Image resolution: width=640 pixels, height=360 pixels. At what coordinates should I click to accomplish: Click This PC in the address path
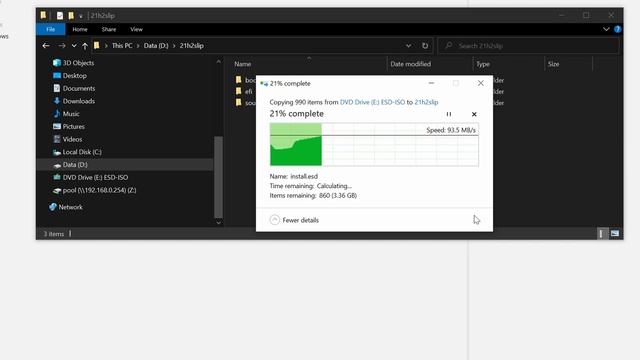click(x=122, y=46)
